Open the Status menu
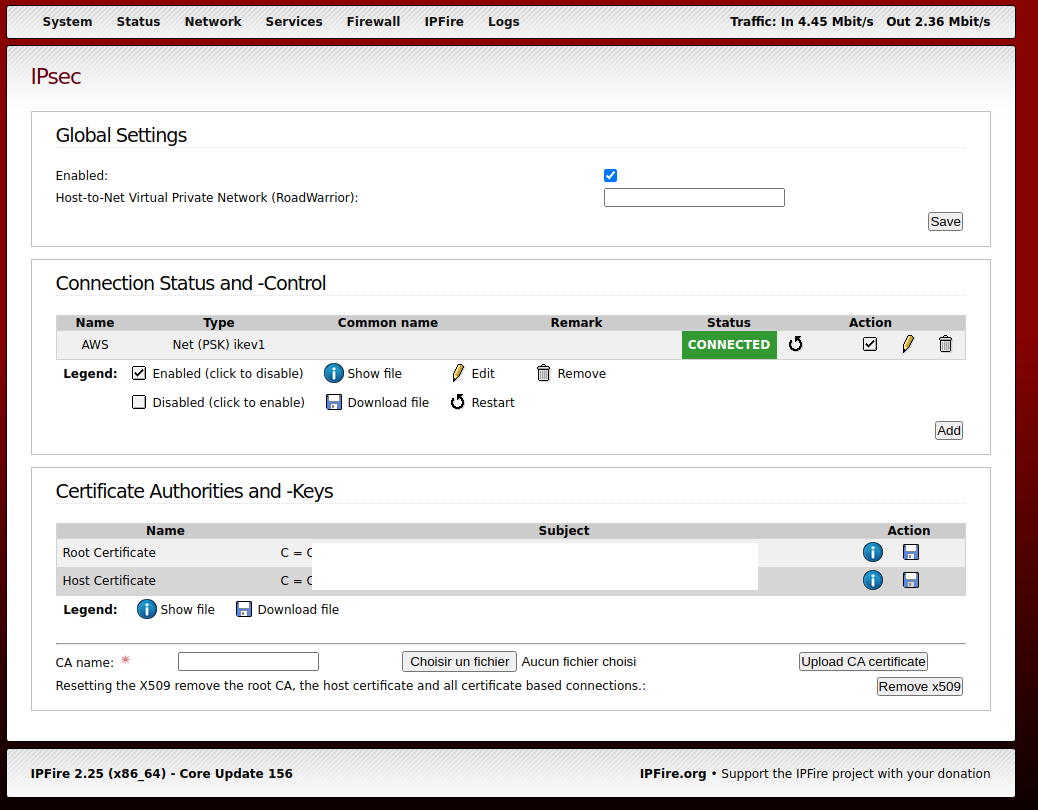 click(138, 21)
